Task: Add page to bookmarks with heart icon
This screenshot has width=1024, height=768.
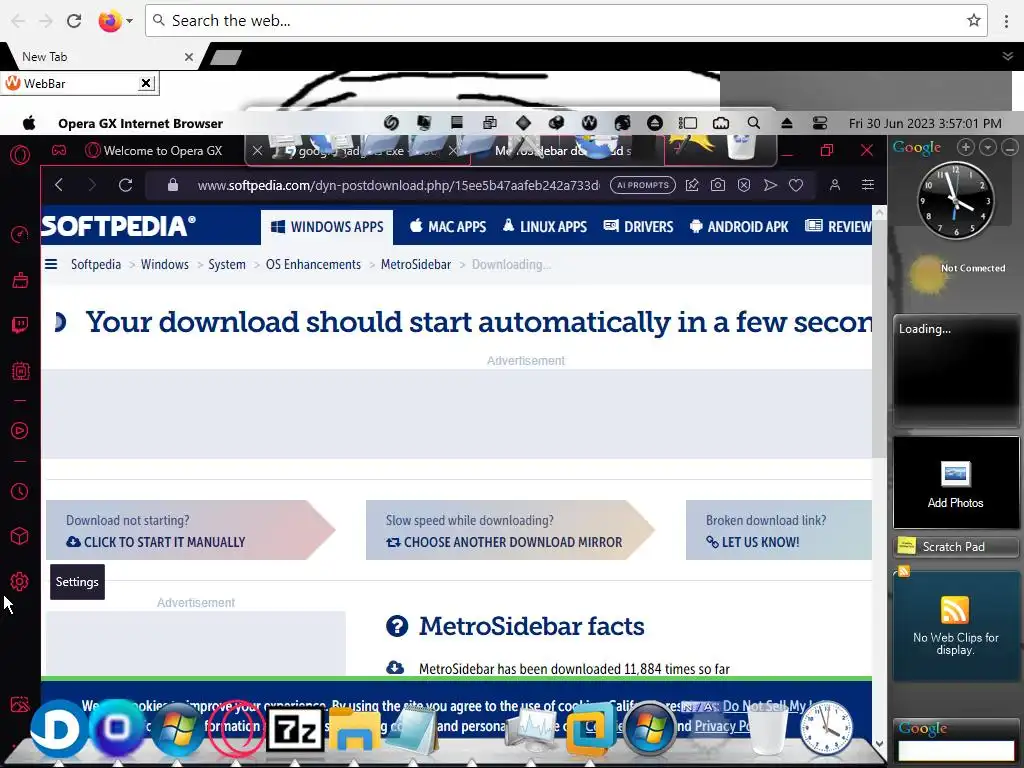Action: [795, 185]
